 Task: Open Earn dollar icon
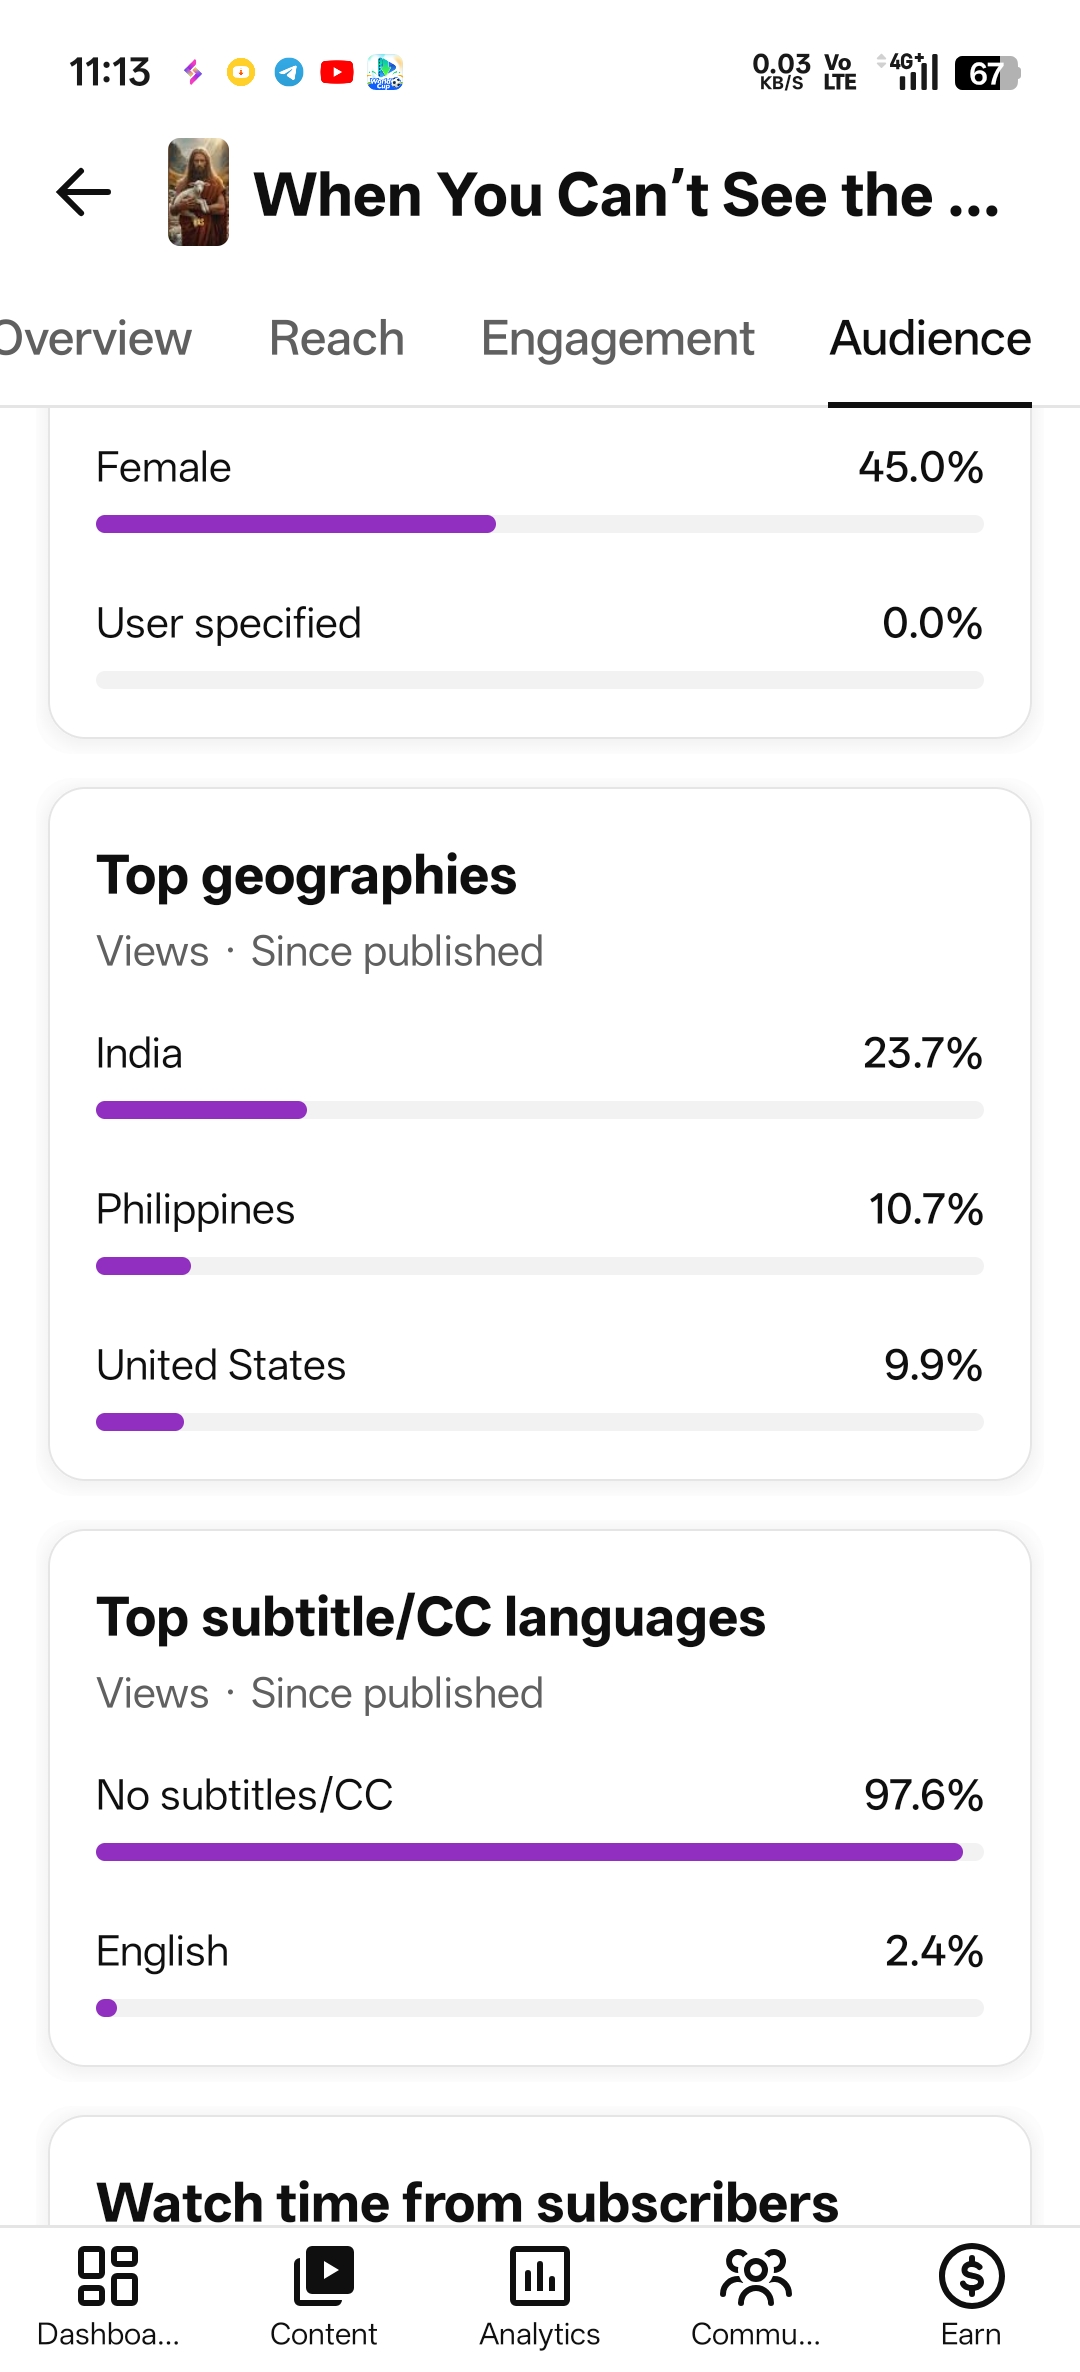pyautogui.click(x=971, y=2275)
